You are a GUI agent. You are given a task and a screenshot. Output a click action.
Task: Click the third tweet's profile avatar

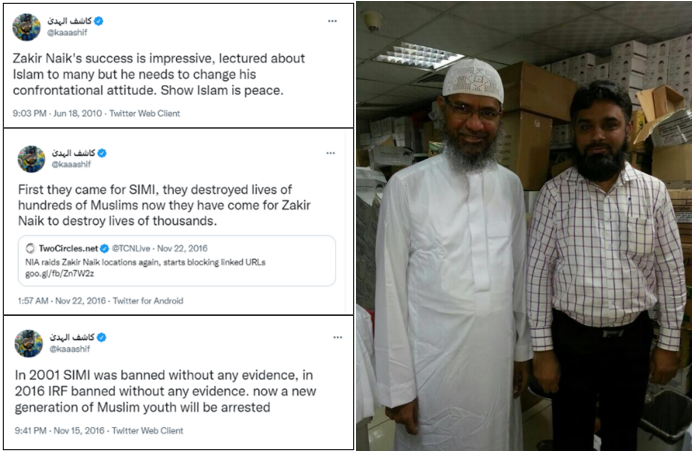29,343
